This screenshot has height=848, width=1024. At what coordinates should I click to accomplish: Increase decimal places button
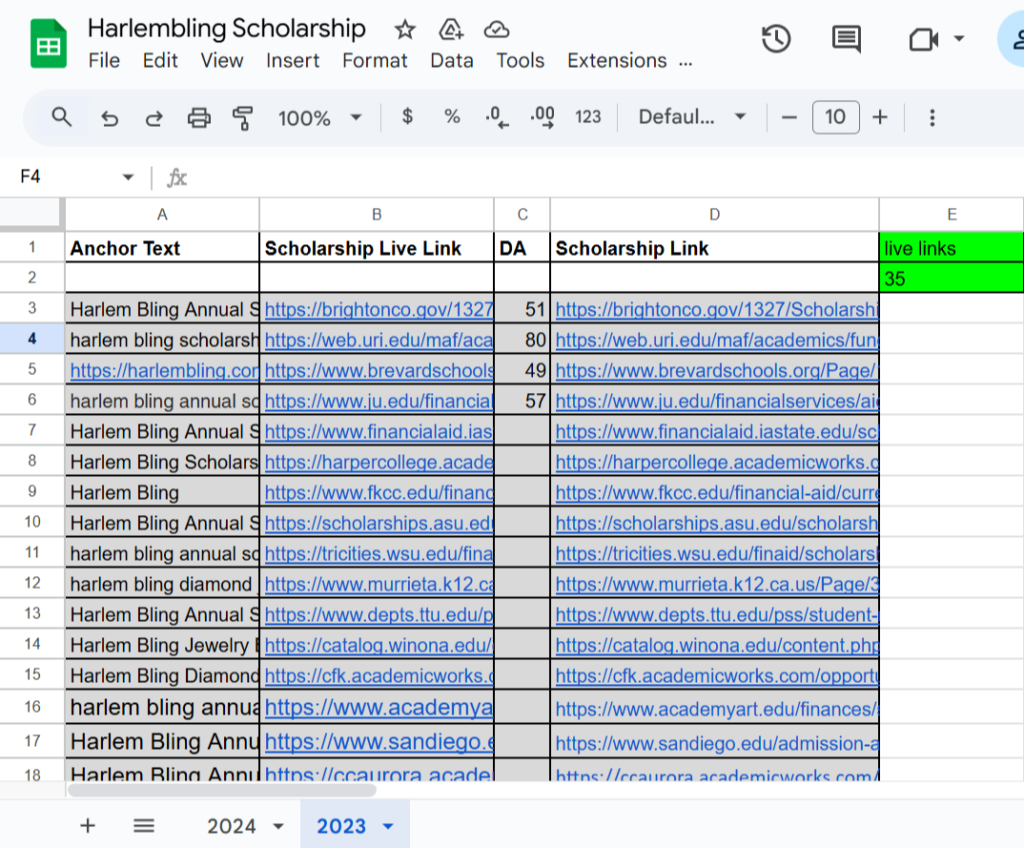(543, 117)
